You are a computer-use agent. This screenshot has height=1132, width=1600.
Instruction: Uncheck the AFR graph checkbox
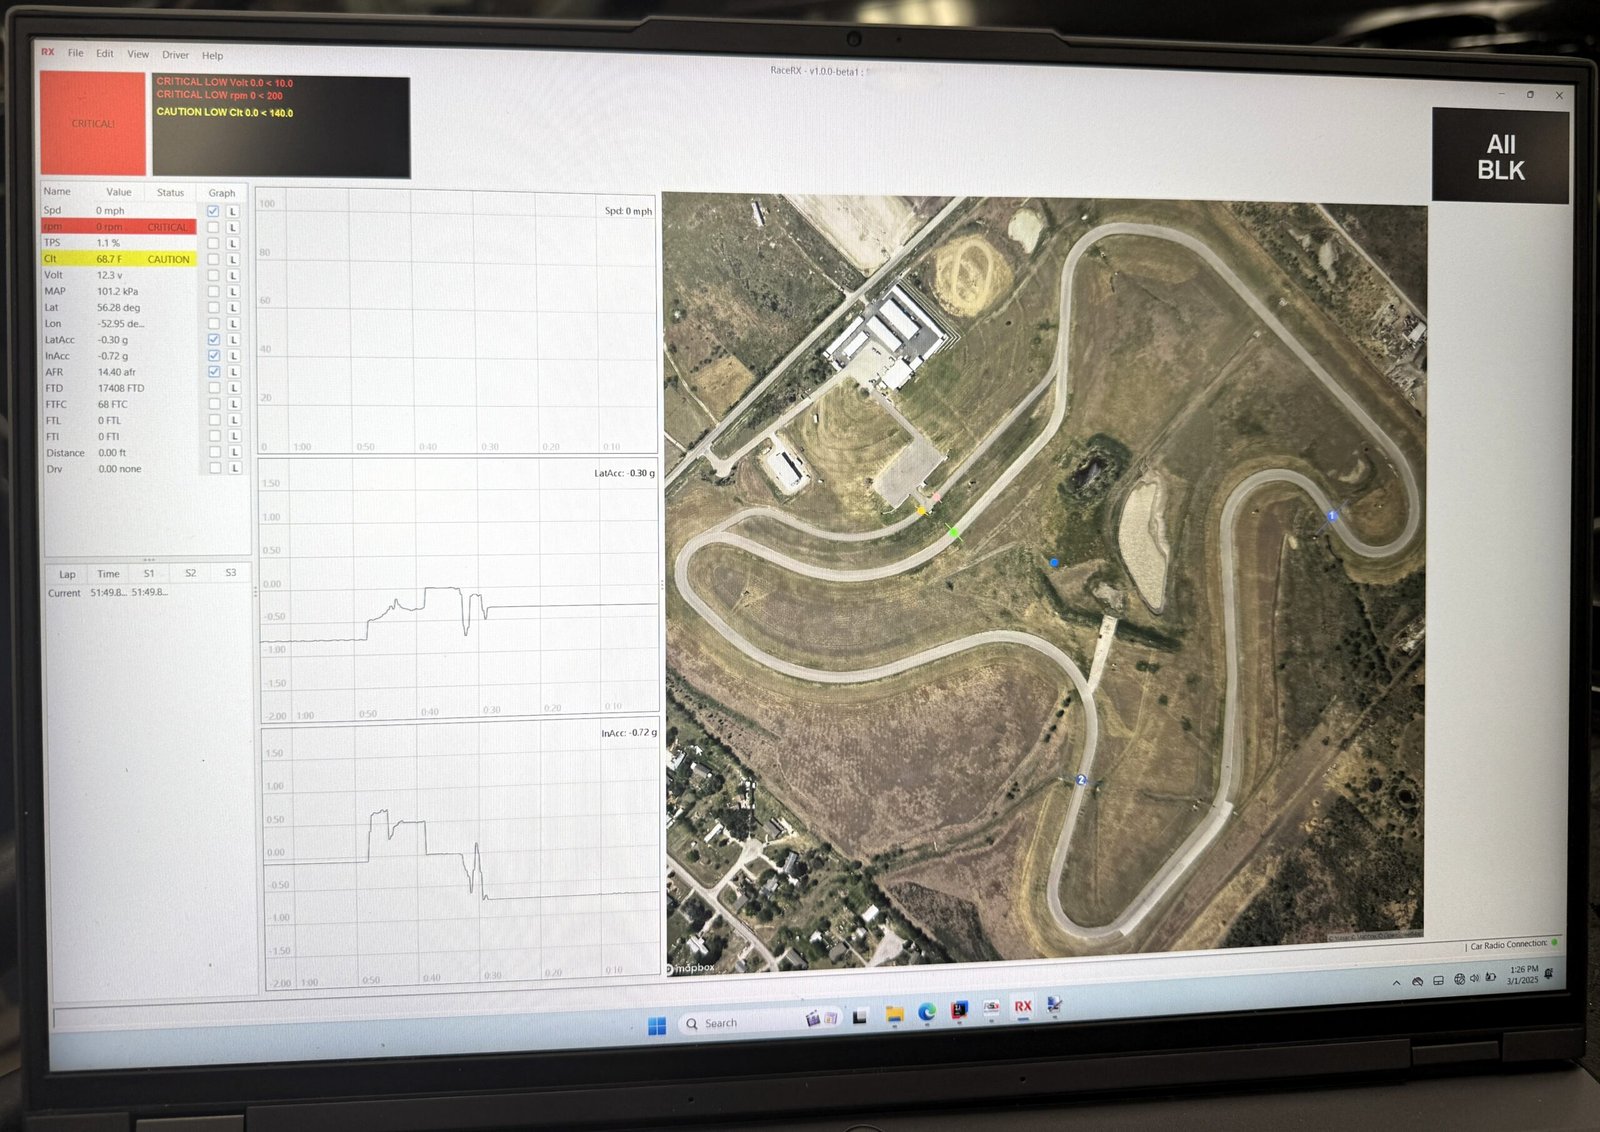(x=213, y=371)
